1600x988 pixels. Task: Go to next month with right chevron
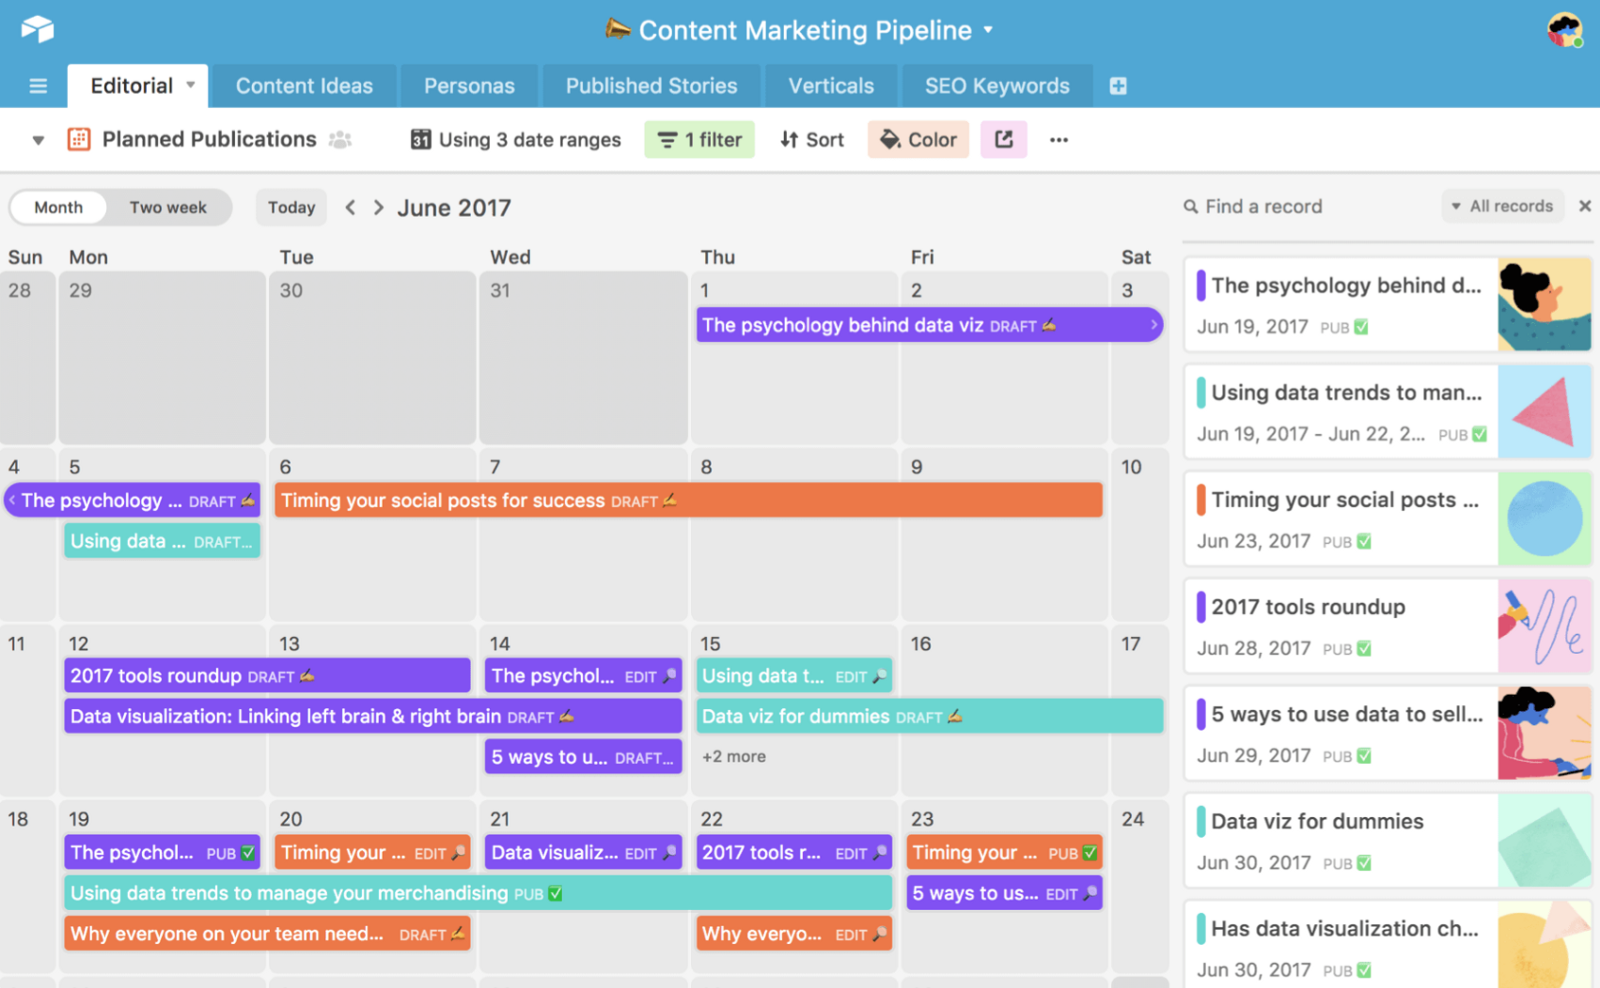pyautogui.click(x=378, y=207)
